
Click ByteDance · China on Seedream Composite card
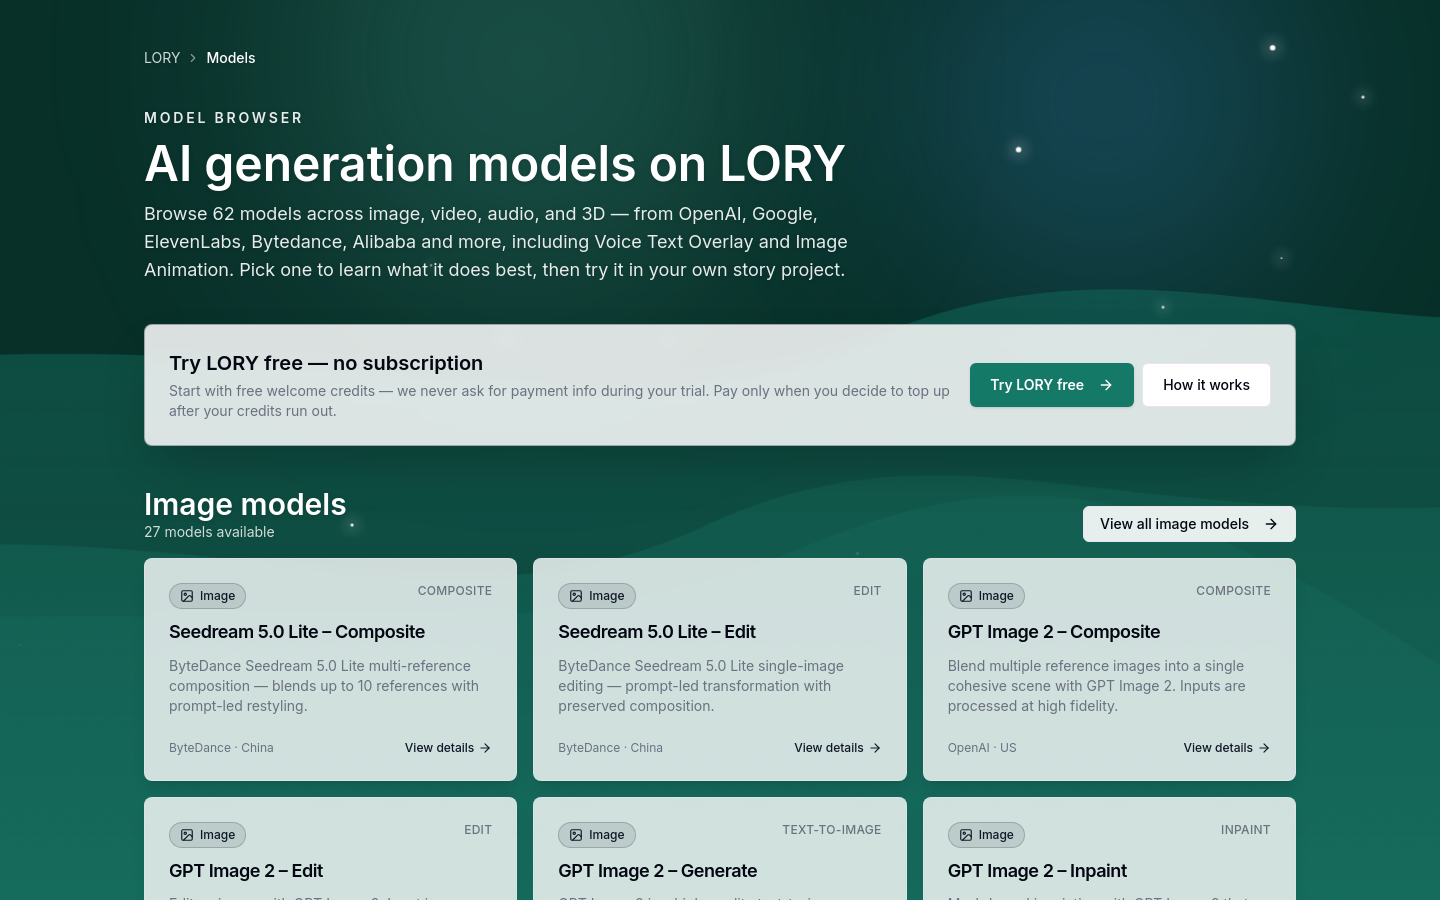[221, 748]
